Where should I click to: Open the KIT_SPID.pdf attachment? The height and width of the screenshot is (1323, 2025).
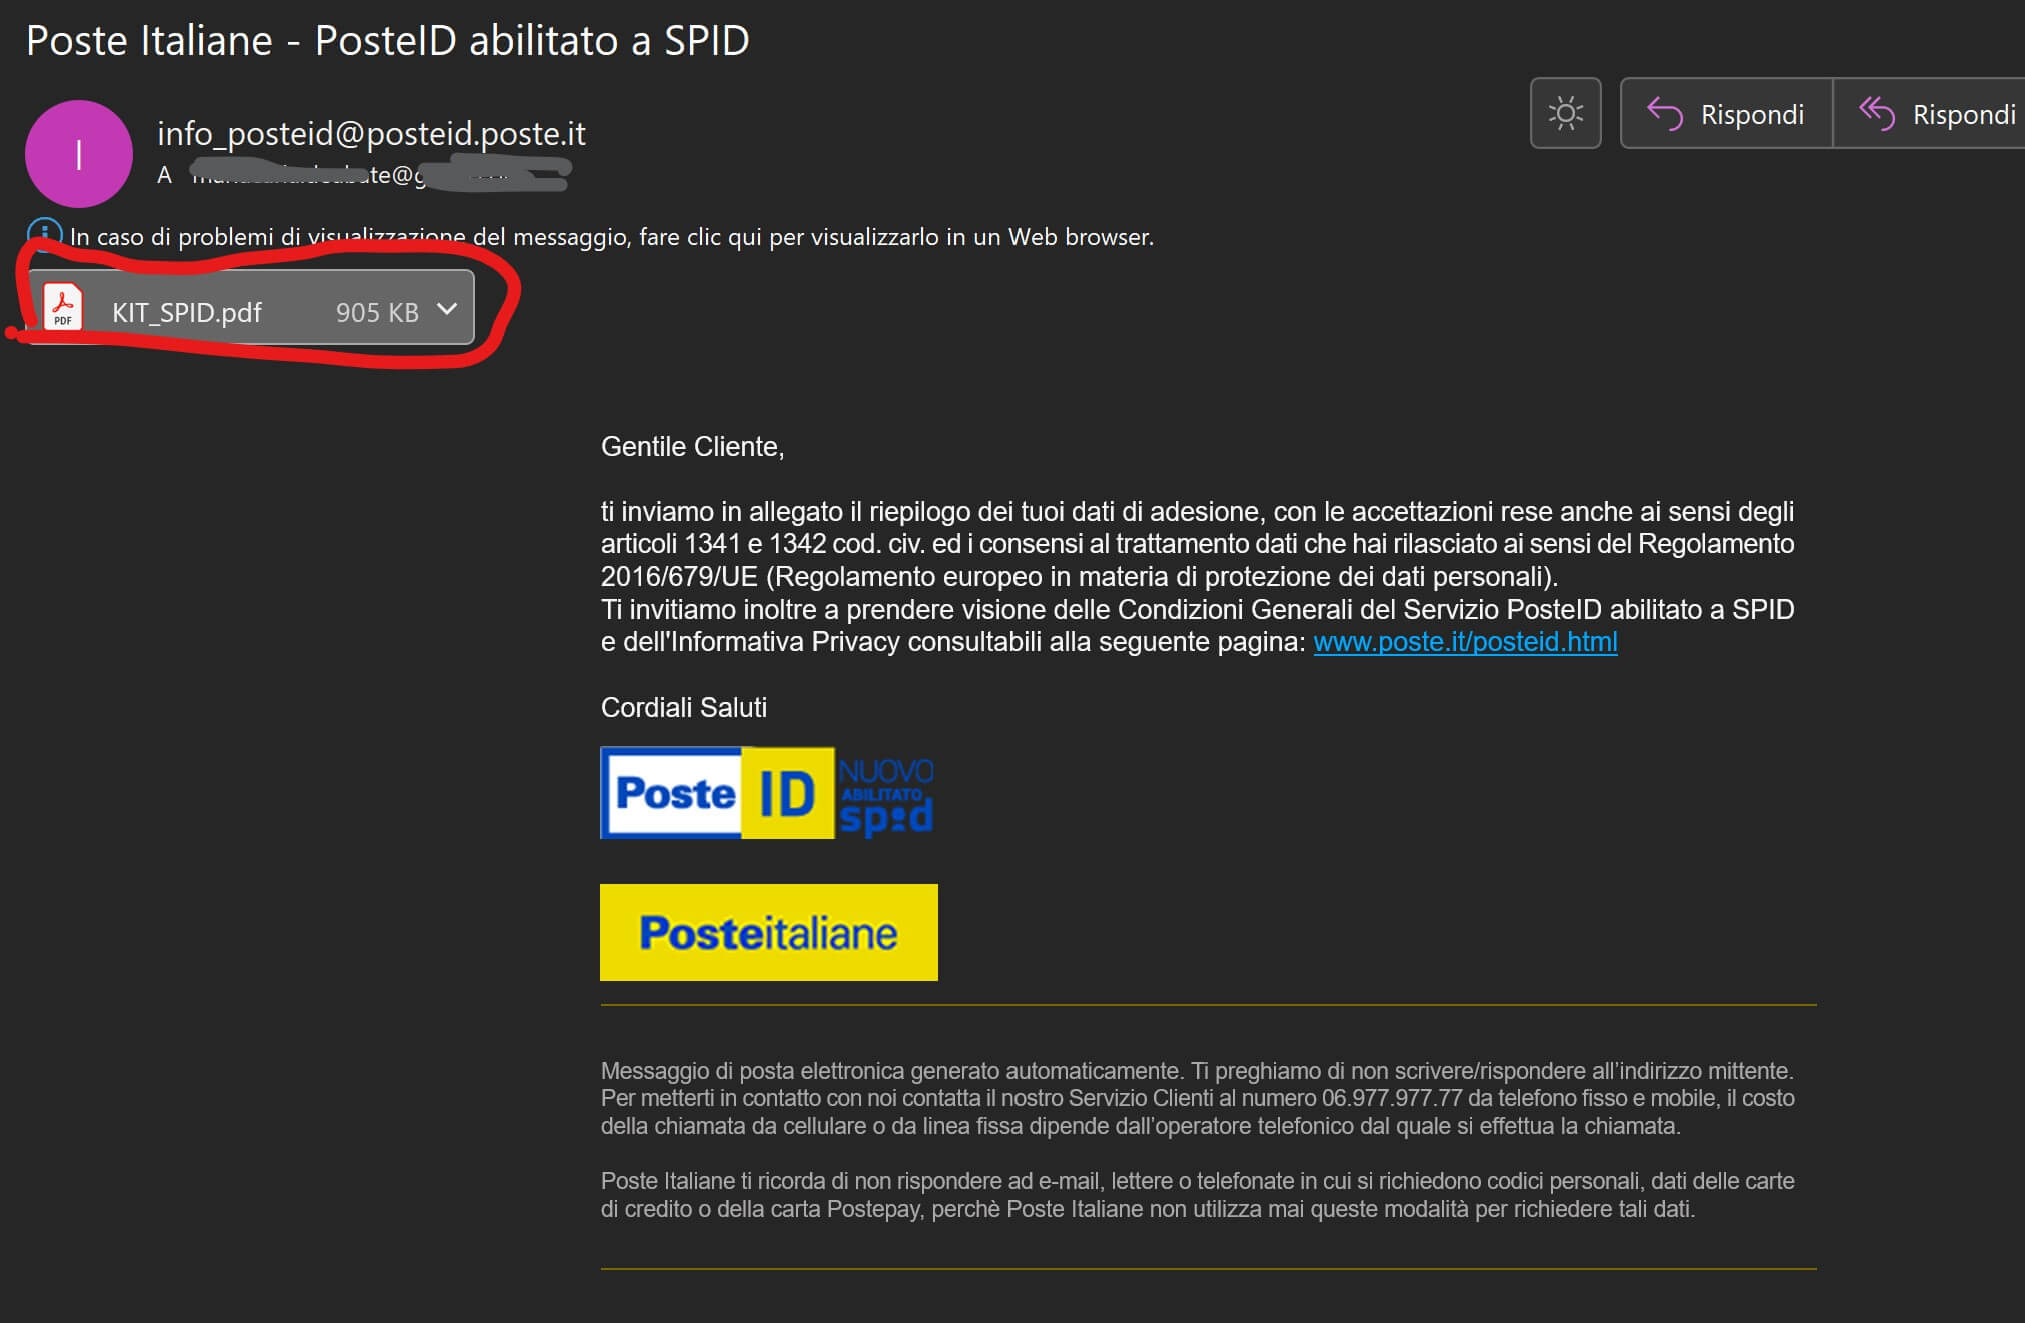[187, 312]
